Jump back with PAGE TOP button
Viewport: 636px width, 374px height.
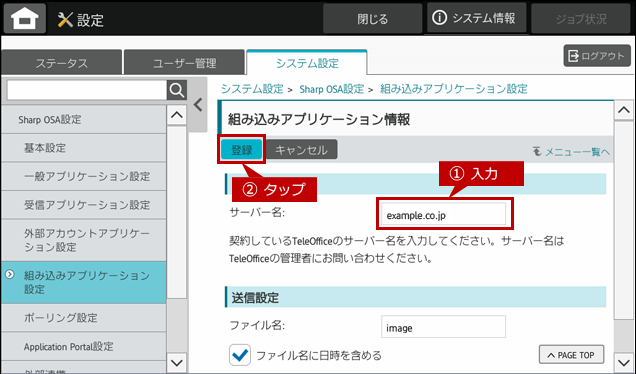click(572, 355)
